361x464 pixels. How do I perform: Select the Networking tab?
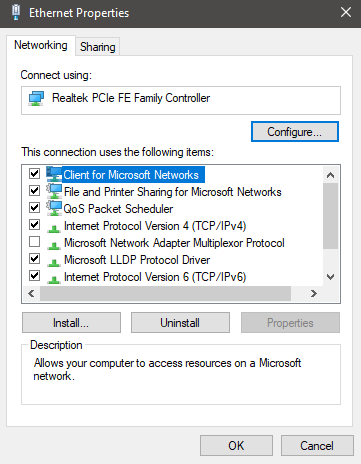click(41, 45)
